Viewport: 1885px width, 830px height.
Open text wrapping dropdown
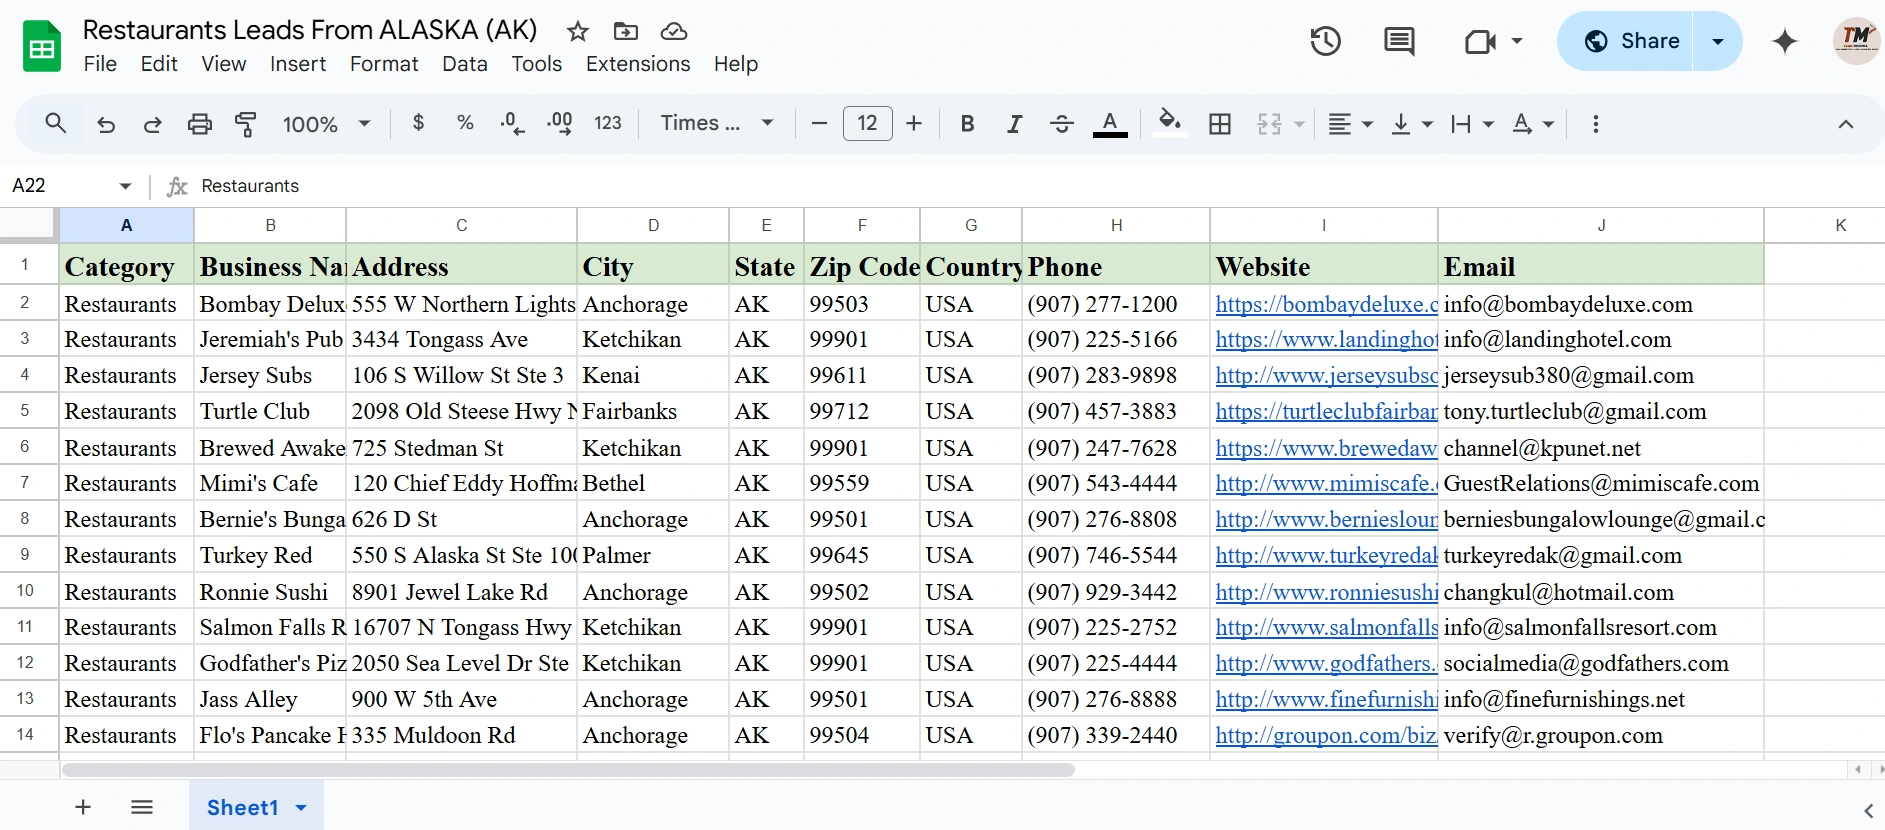pos(1473,124)
